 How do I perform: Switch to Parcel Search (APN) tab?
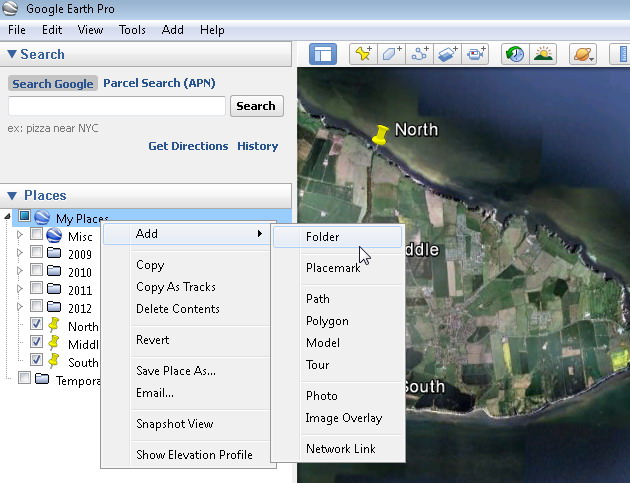coord(159,83)
